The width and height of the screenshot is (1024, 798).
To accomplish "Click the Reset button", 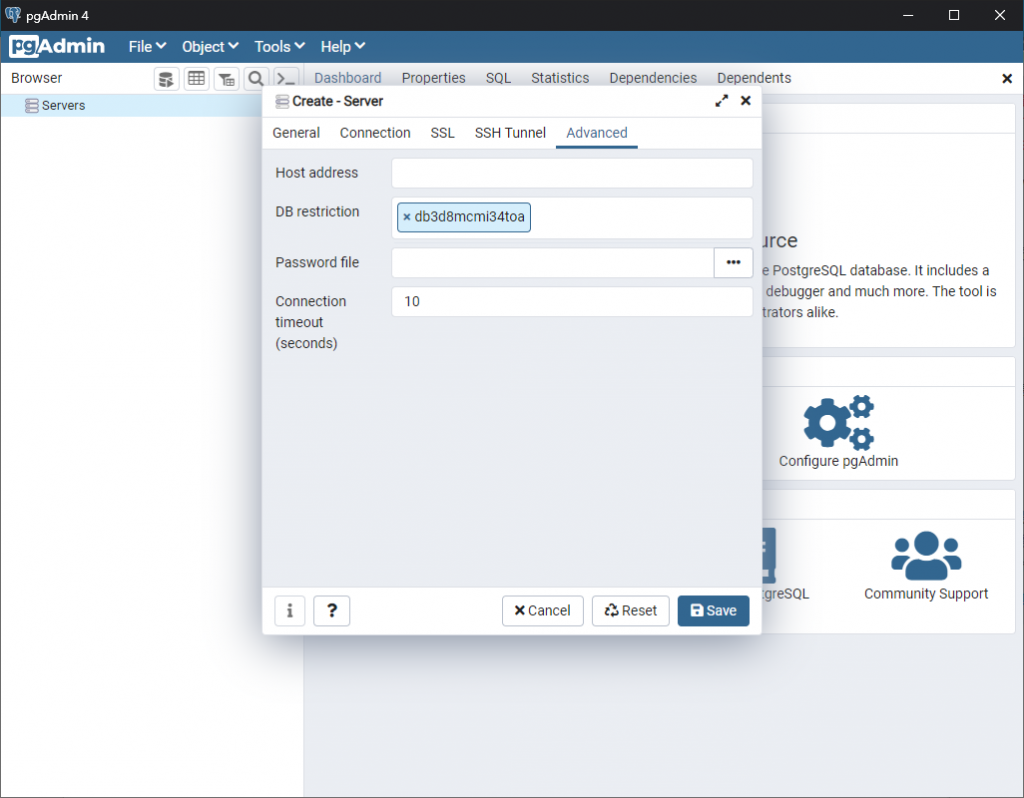I will (x=630, y=611).
